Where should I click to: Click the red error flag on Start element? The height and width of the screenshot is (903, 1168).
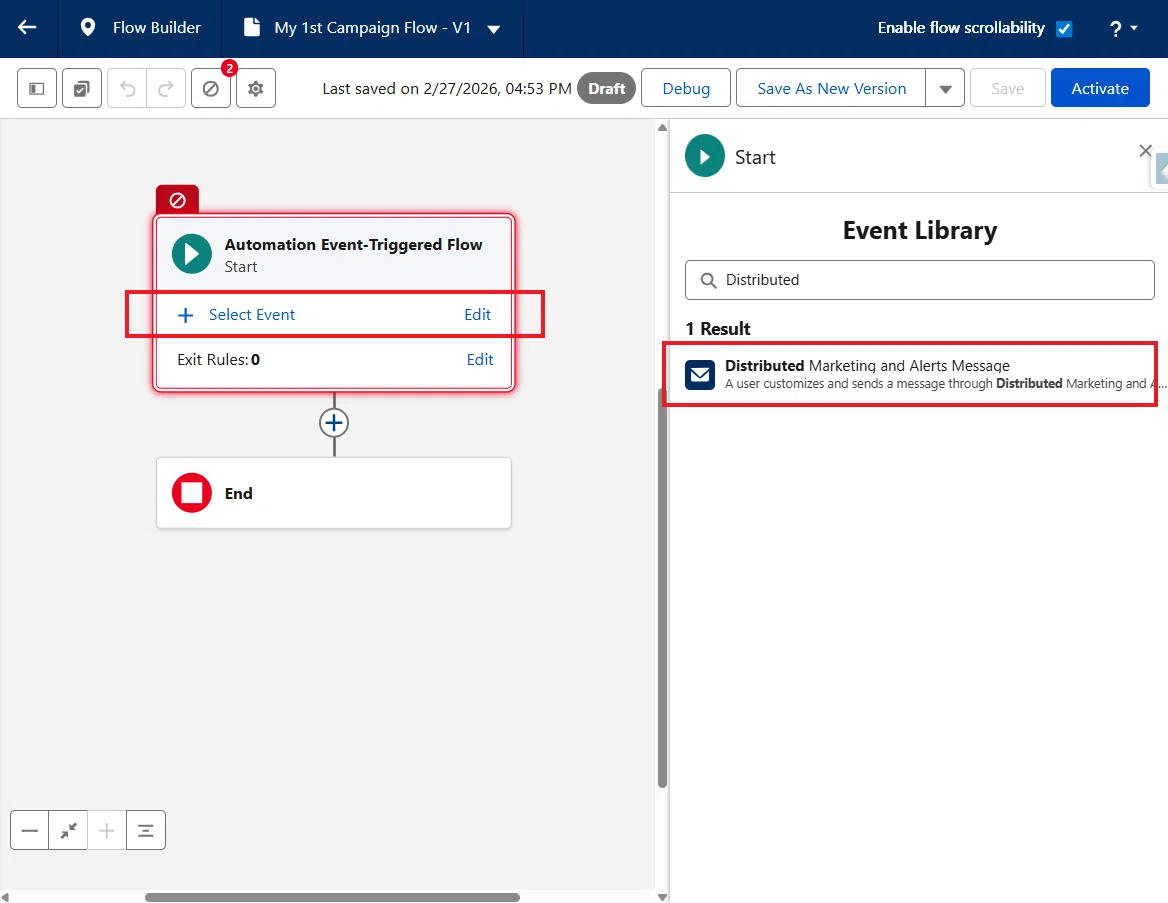[177, 200]
